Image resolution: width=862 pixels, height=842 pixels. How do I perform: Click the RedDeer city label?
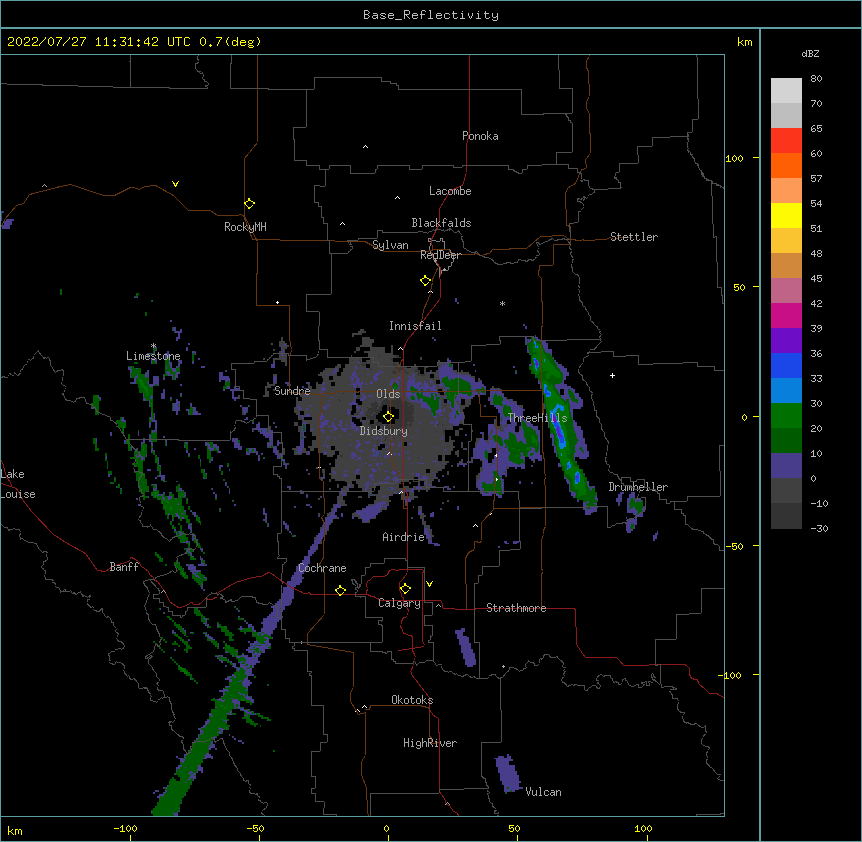click(x=440, y=255)
